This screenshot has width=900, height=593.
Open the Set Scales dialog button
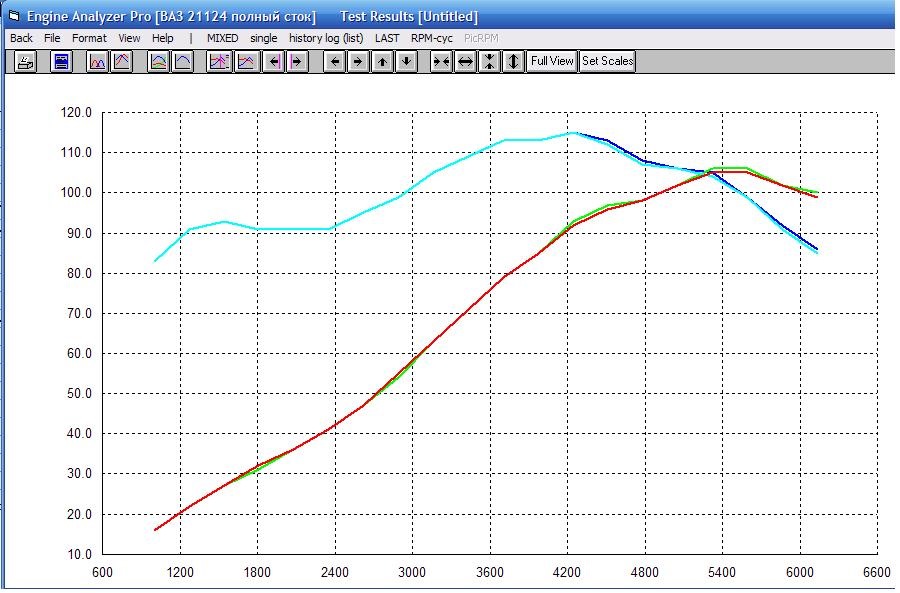coord(607,61)
